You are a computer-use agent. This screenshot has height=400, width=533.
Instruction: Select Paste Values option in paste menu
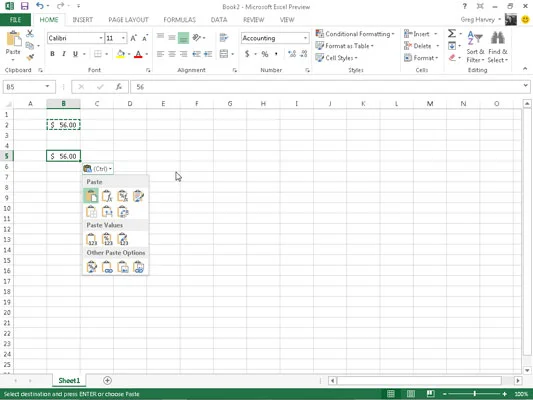click(91, 239)
